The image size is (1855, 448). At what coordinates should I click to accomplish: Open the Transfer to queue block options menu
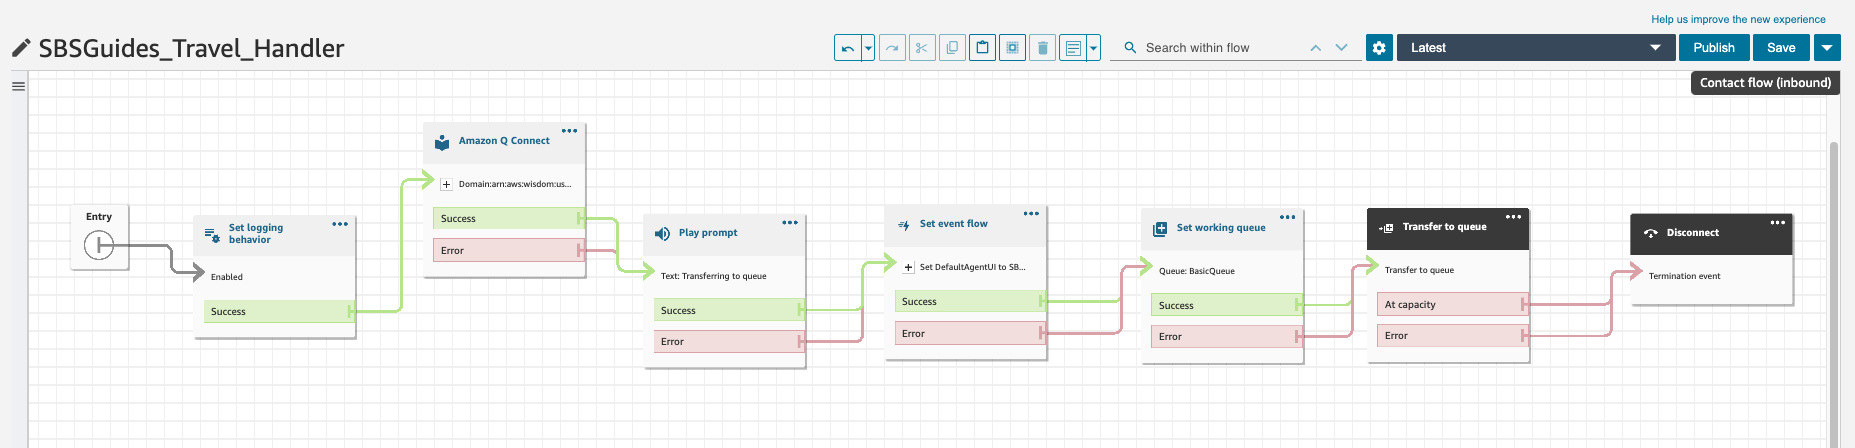(1513, 217)
